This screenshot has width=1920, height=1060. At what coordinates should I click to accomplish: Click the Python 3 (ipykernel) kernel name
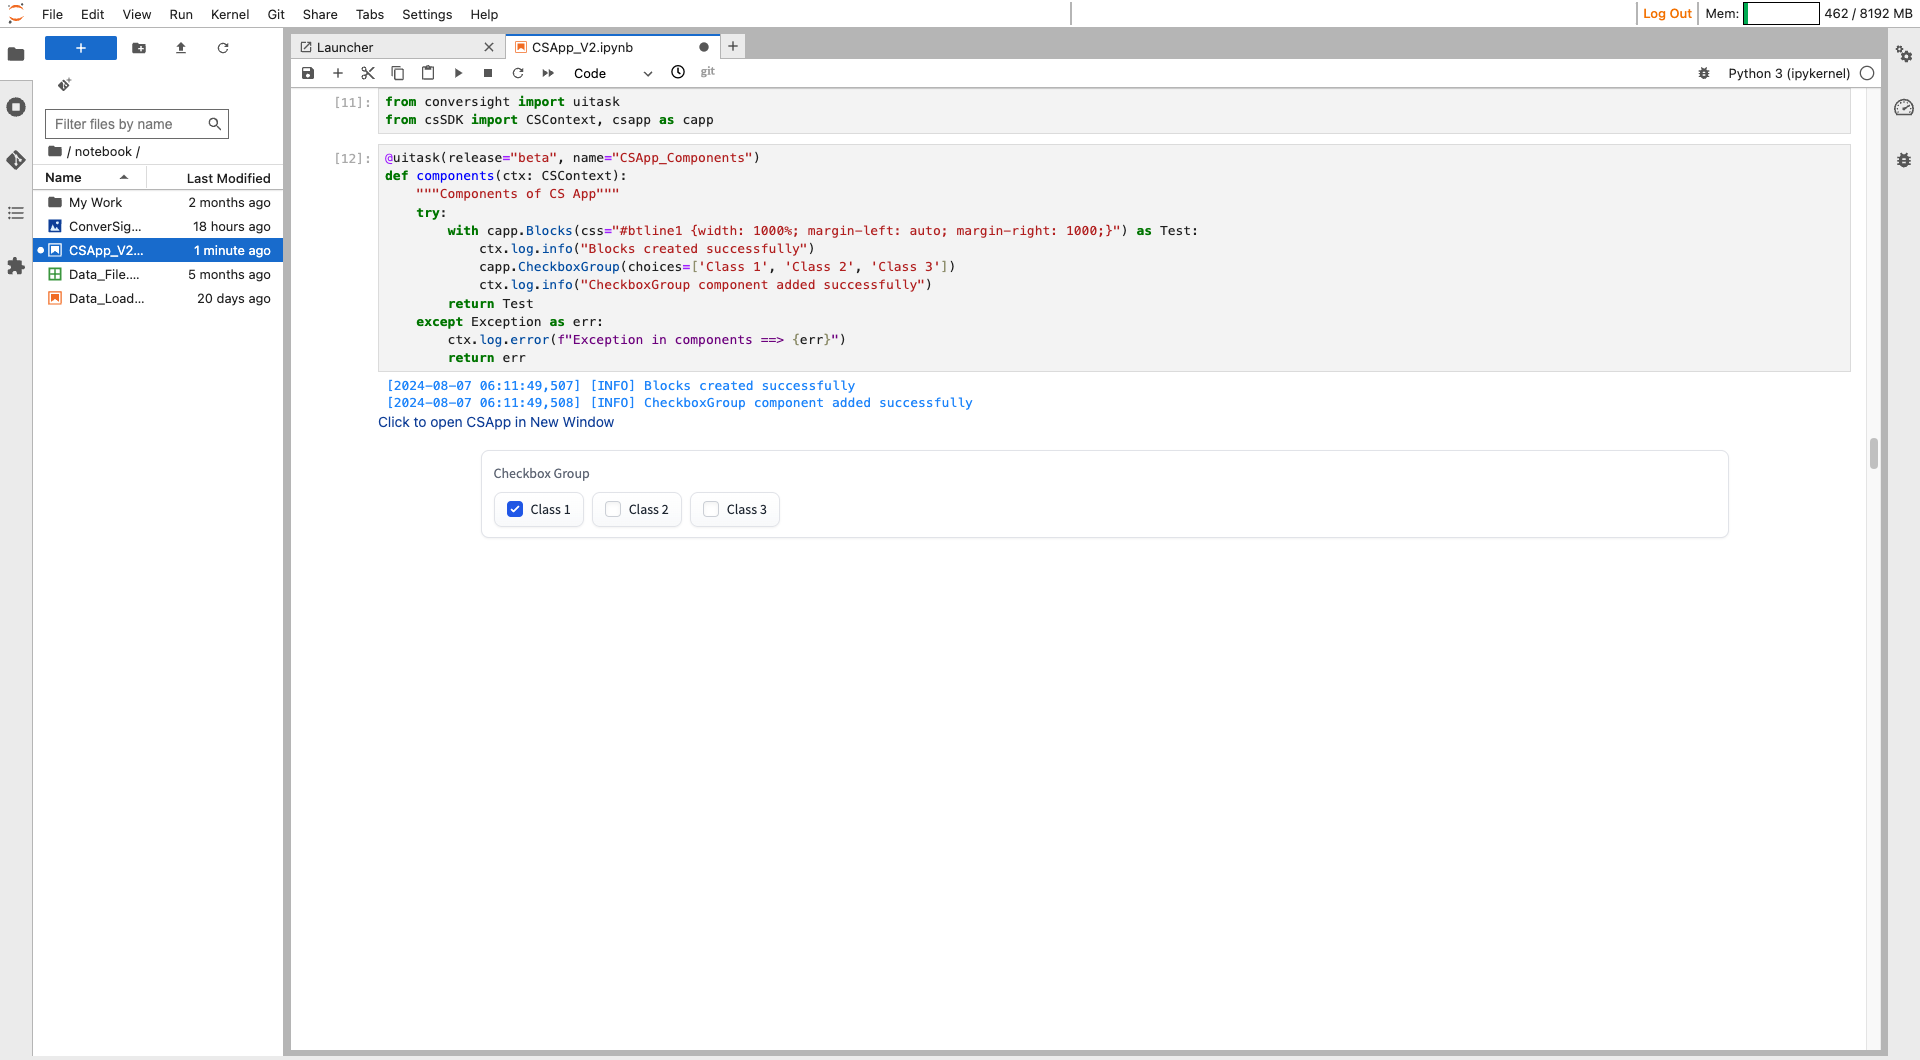[x=1789, y=73]
